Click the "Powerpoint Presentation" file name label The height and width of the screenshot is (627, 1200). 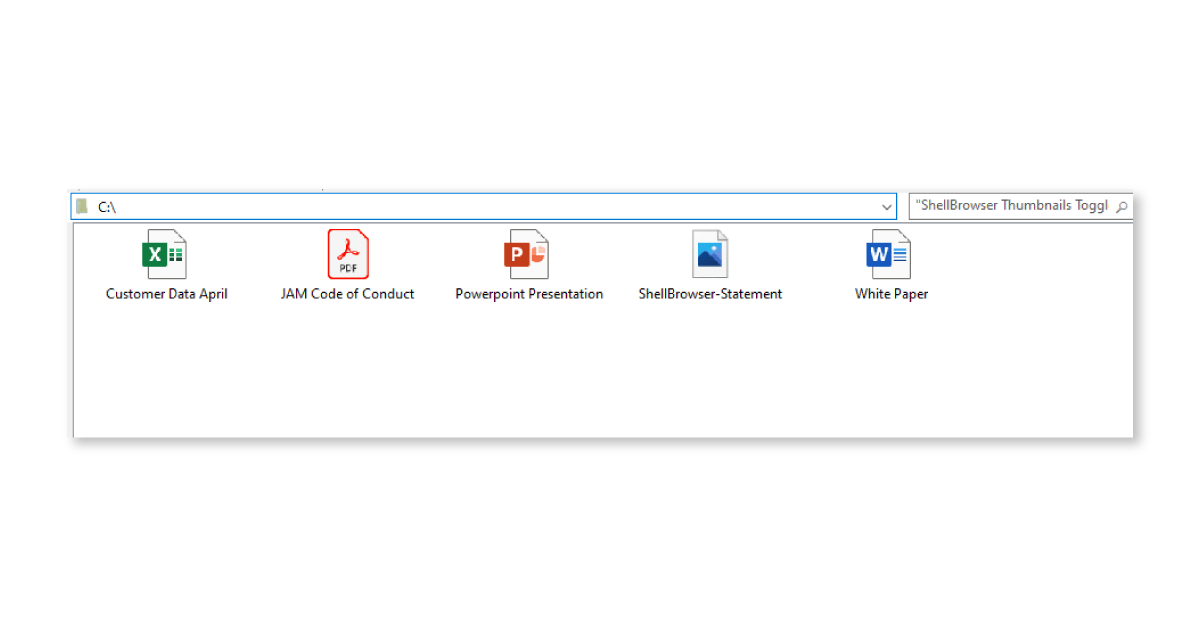click(529, 294)
